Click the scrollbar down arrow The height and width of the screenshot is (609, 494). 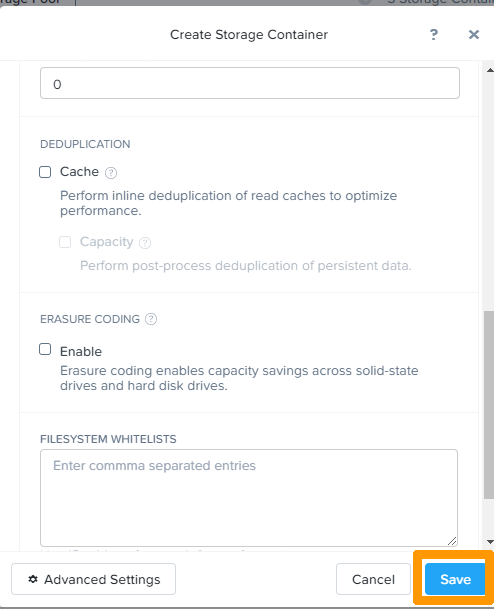tap(490, 542)
